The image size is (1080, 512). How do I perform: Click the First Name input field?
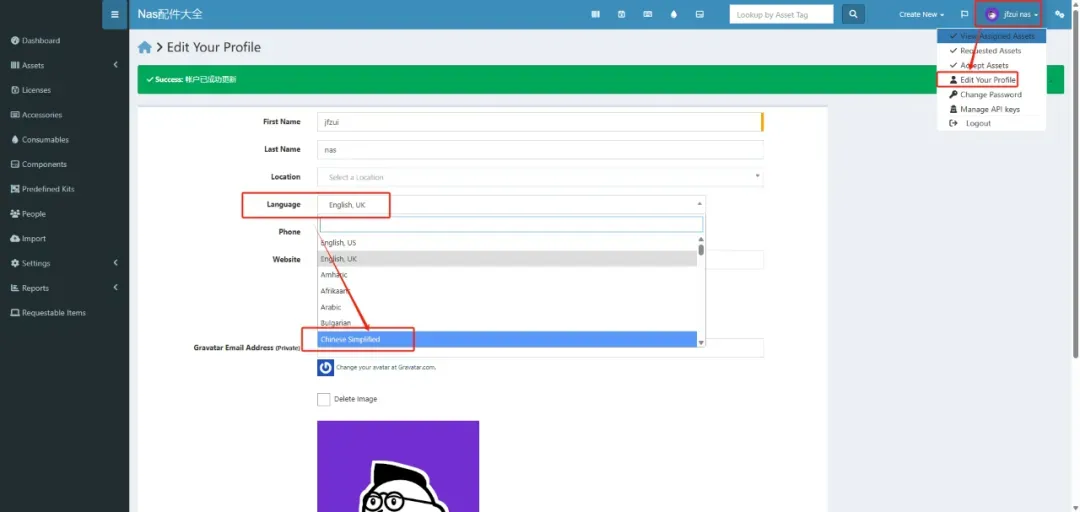tap(540, 122)
